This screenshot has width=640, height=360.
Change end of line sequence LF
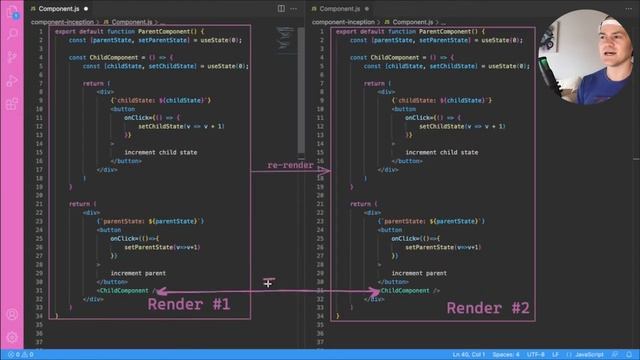pyautogui.click(x=555, y=354)
